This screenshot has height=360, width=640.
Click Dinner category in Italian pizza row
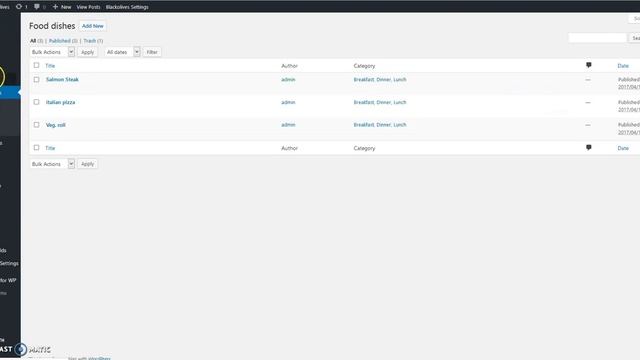click(x=384, y=102)
